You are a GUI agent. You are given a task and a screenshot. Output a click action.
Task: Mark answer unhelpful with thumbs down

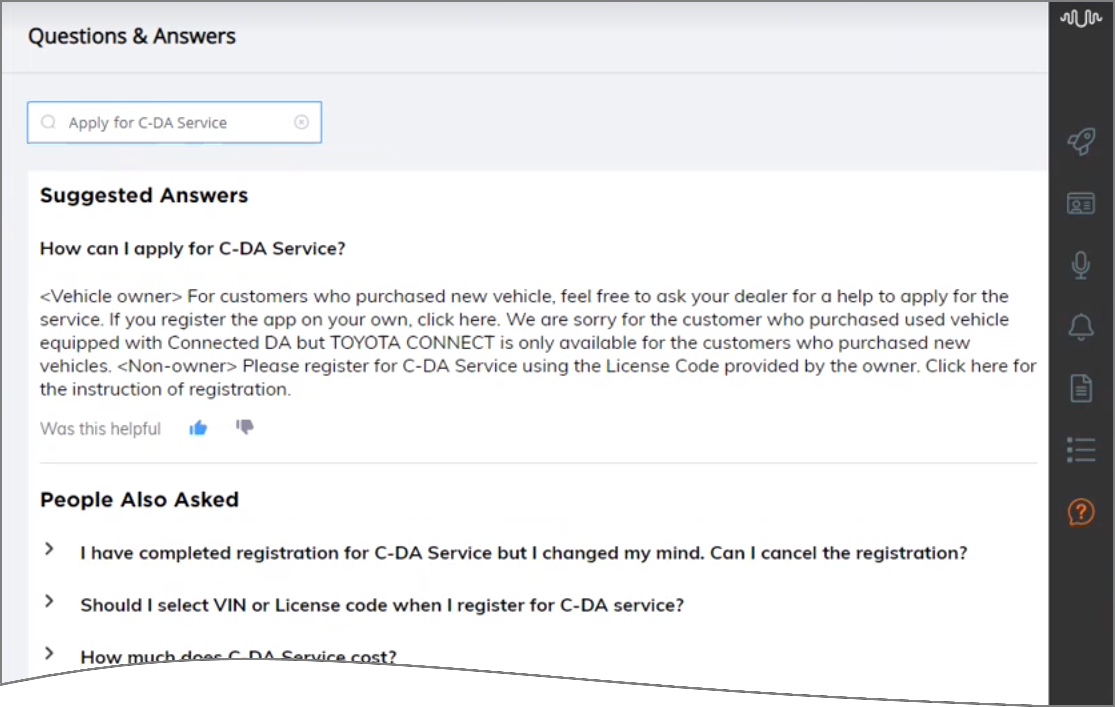[x=245, y=427]
